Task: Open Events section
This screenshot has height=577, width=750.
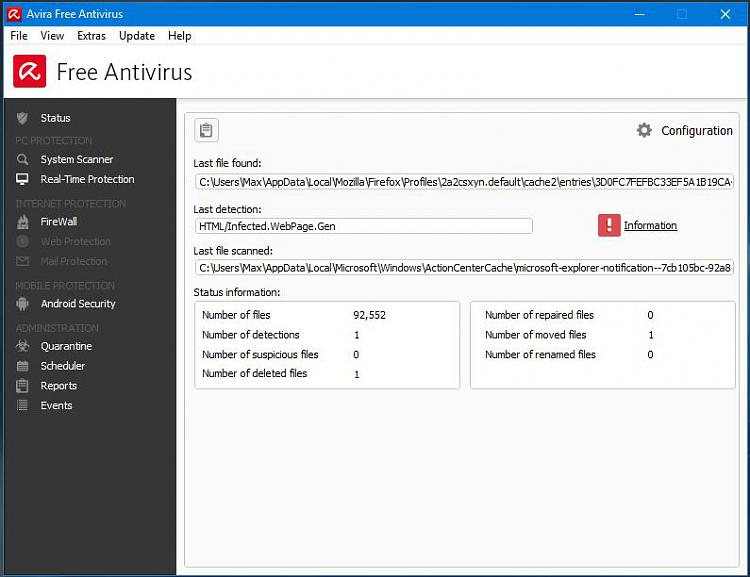Action: (x=56, y=405)
